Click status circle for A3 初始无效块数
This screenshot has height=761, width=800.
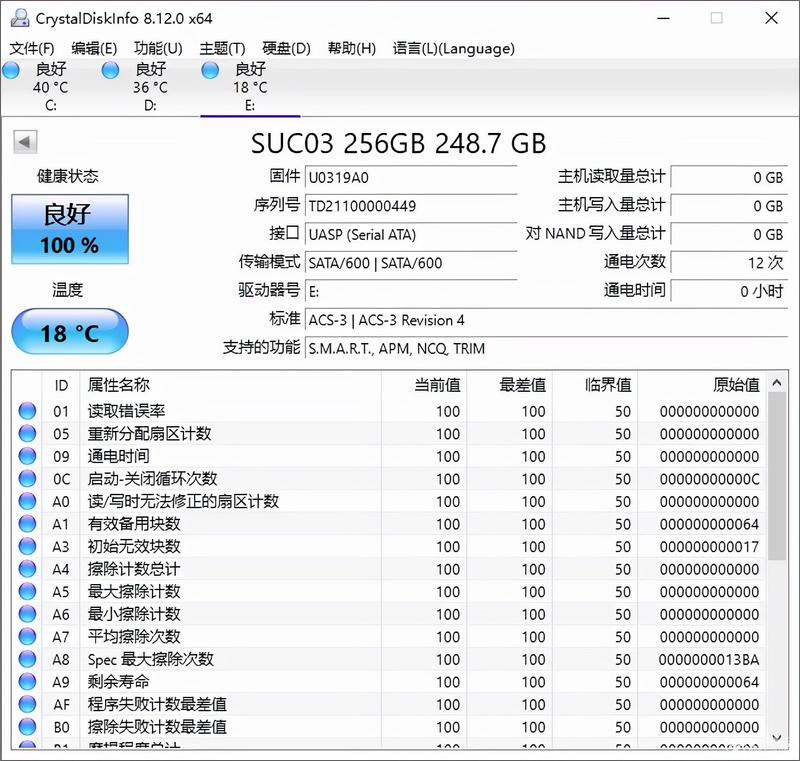pos(27,546)
